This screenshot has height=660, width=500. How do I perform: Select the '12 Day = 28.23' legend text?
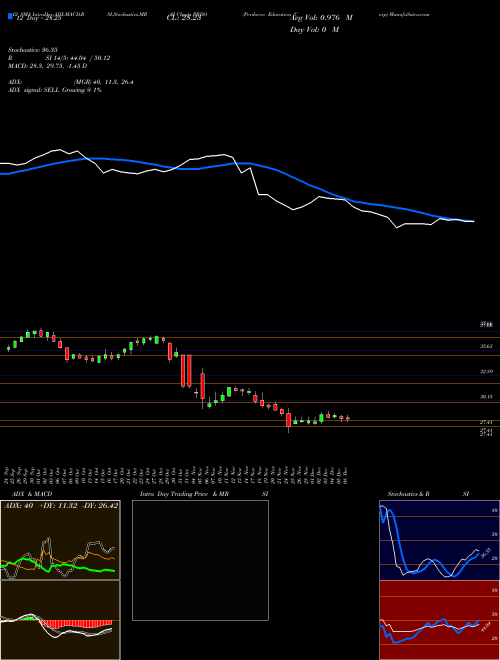point(38,19)
